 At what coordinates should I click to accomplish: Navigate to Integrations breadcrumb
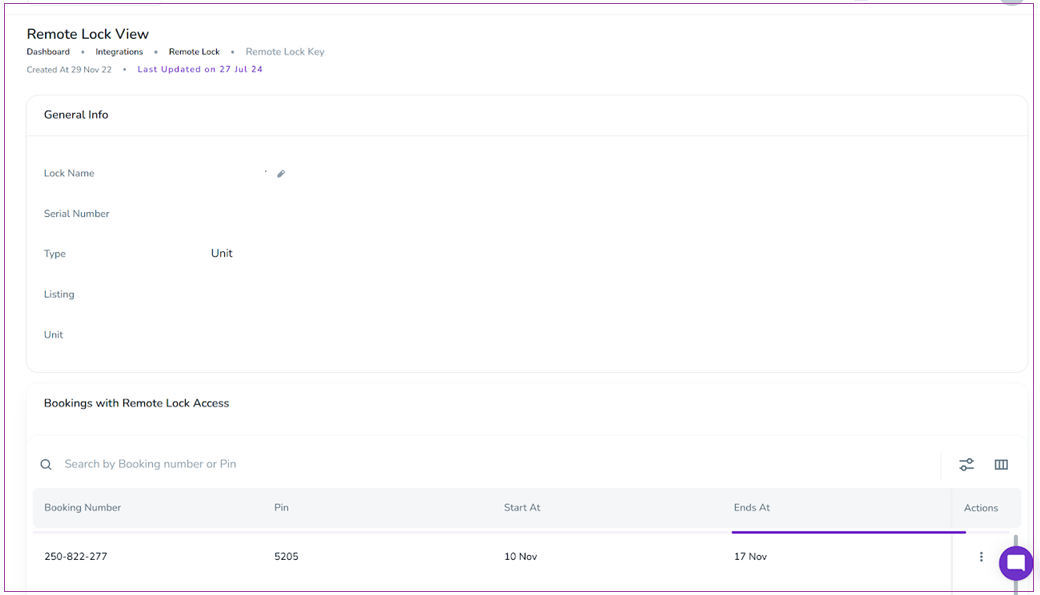(119, 52)
